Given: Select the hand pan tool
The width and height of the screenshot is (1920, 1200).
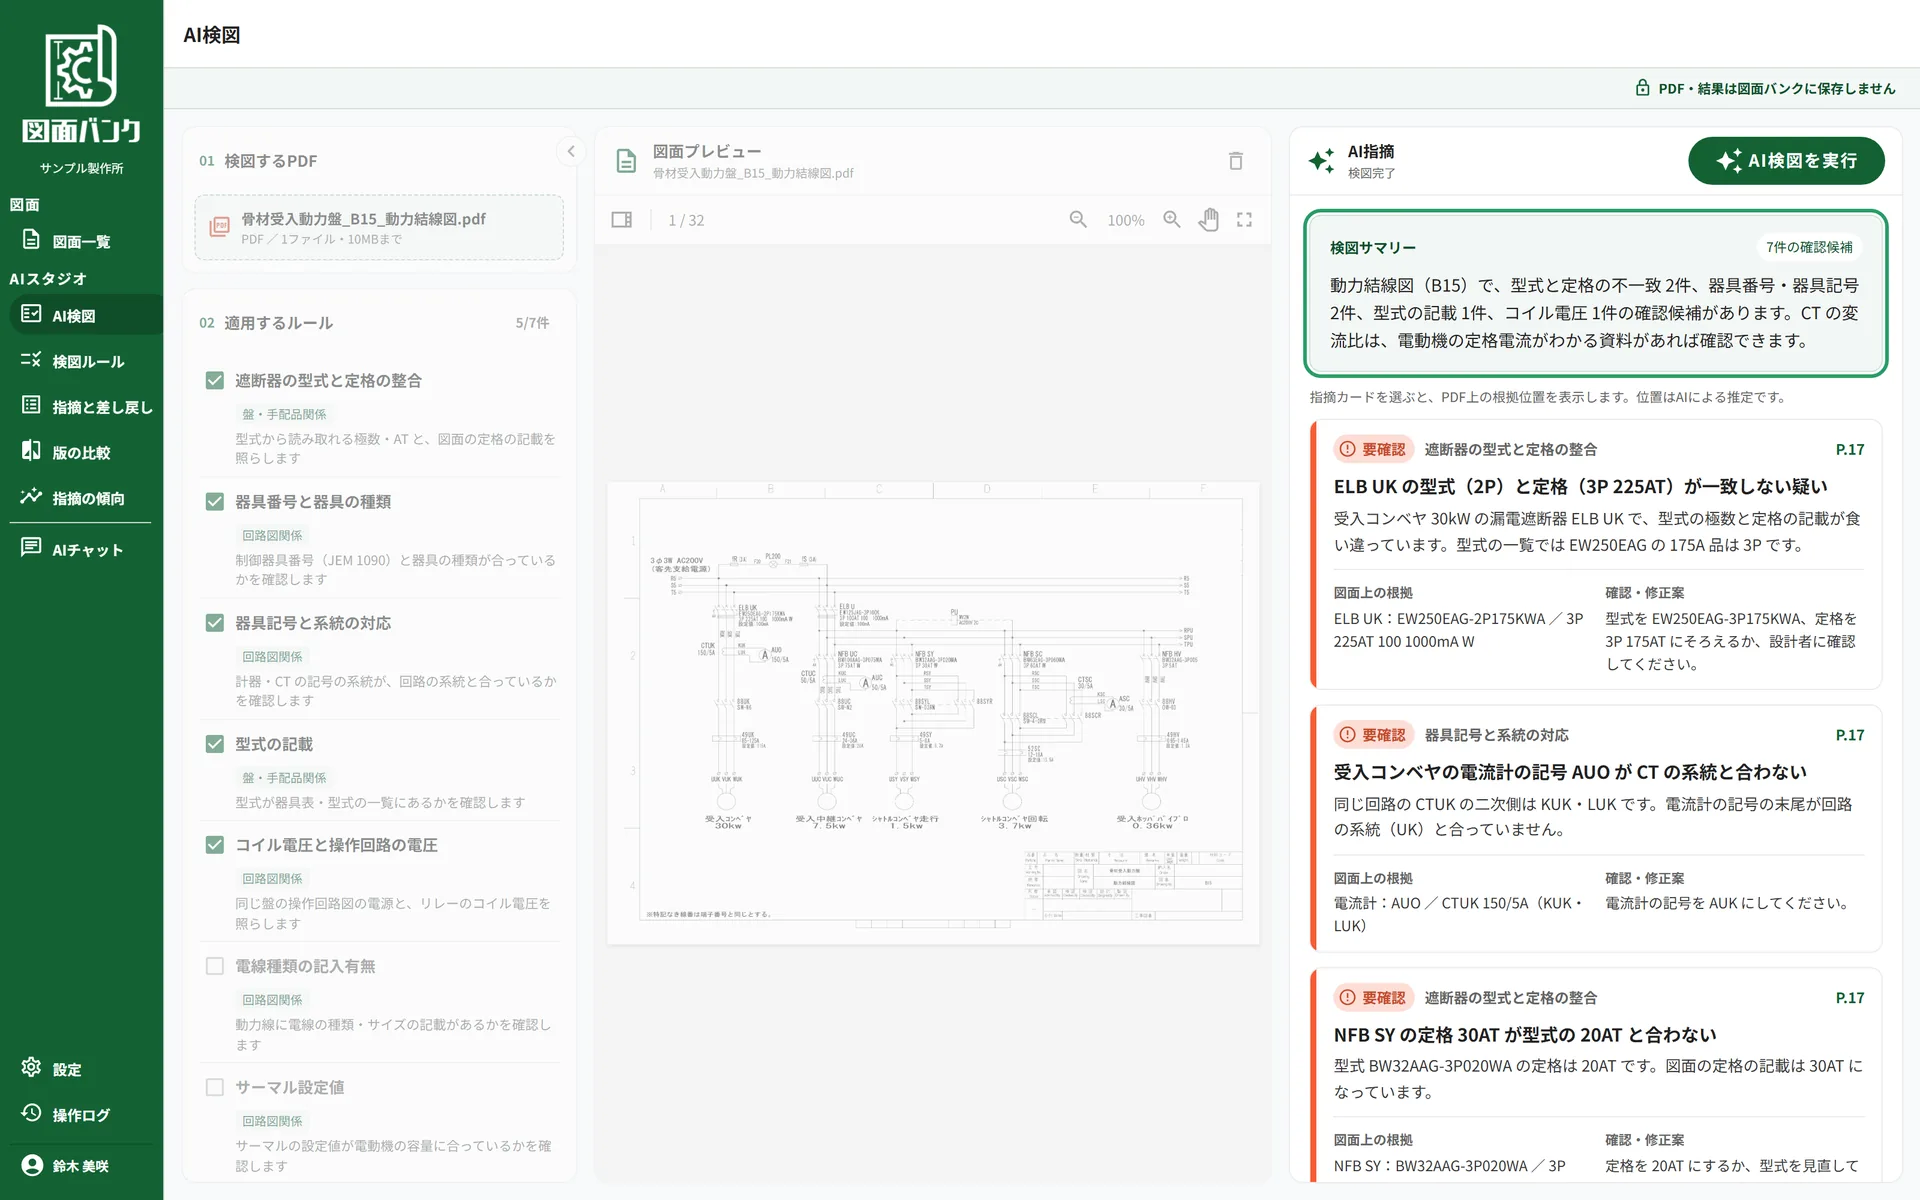Looking at the screenshot, I should [1209, 219].
